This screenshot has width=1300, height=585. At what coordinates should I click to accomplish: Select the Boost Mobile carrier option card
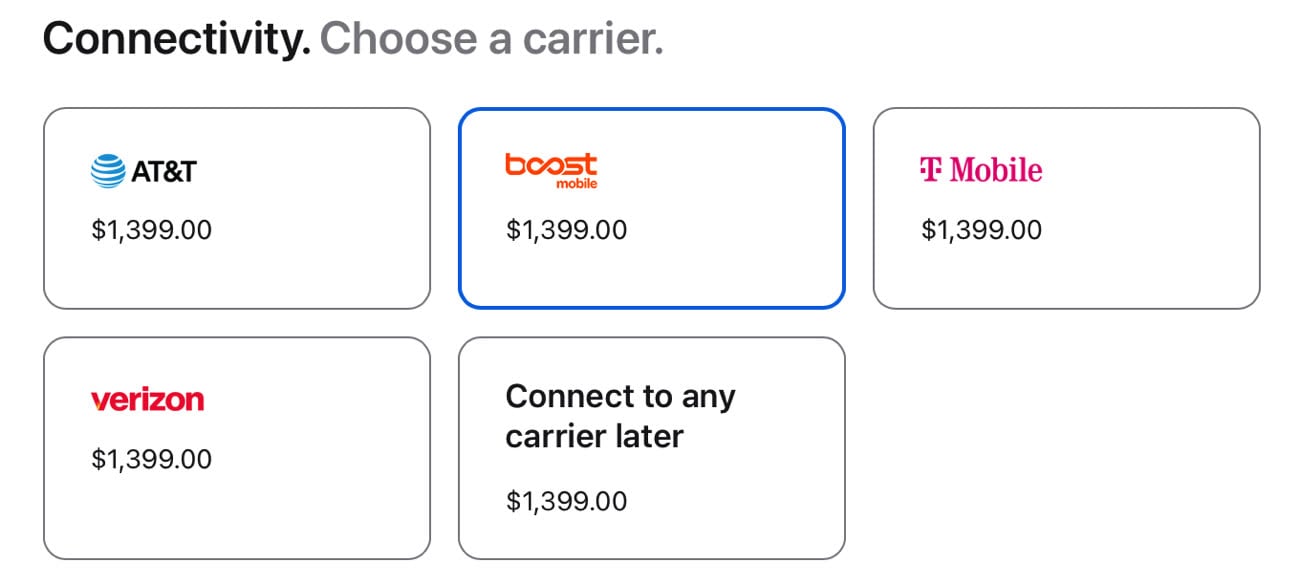[x=652, y=208]
